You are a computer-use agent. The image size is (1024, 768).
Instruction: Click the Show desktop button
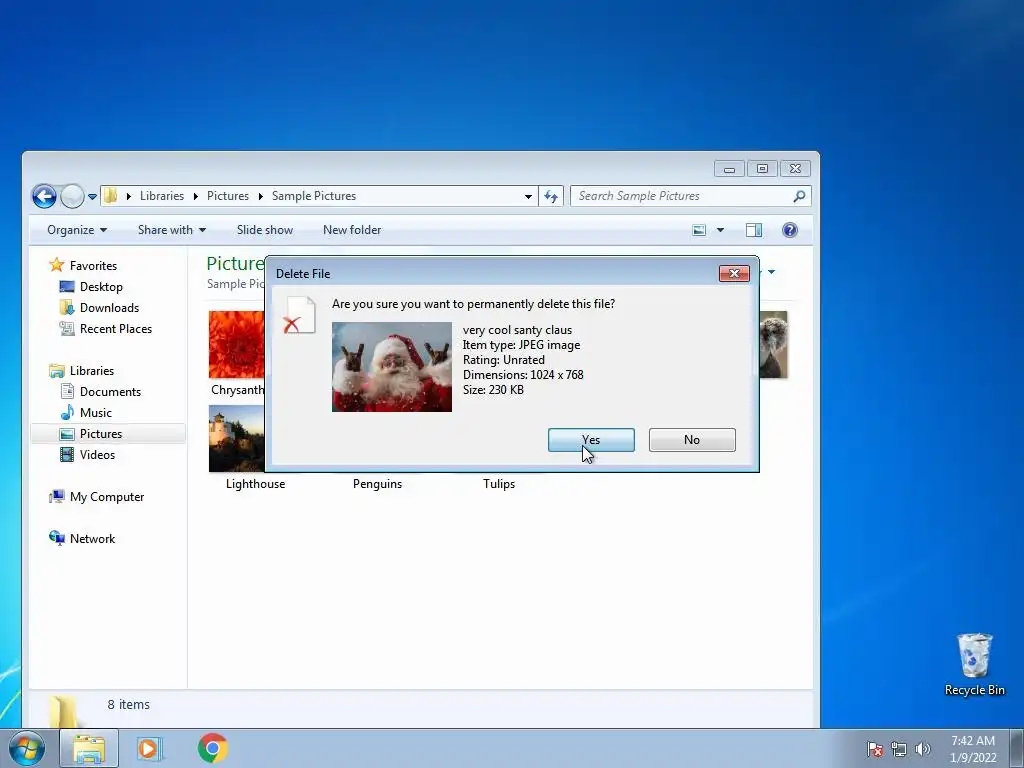pyautogui.click(x=1017, y=749)
